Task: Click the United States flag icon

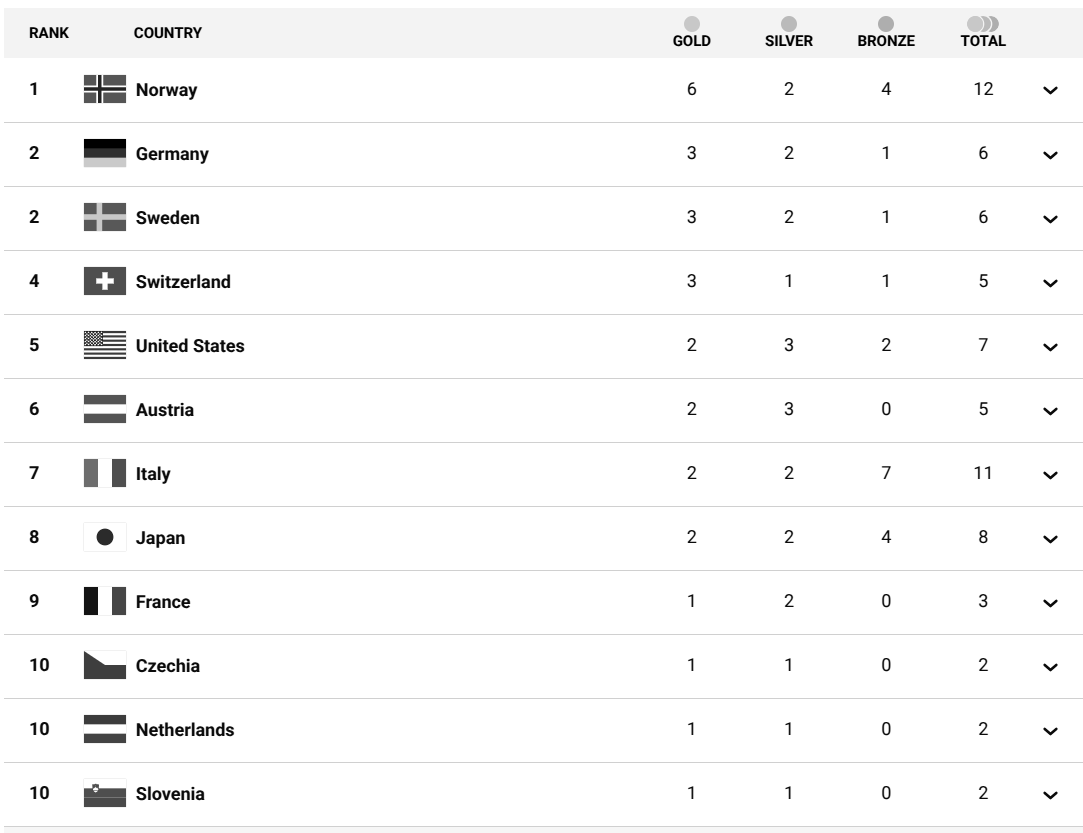Action: [104, 346]
